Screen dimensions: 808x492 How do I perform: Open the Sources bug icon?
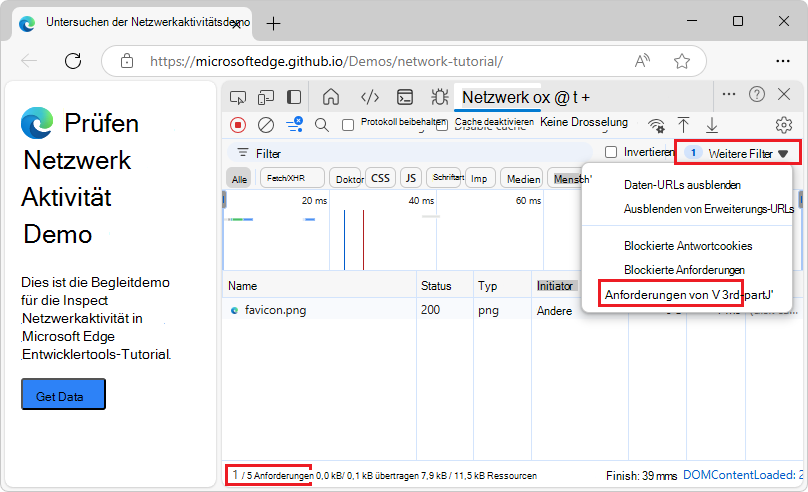[440, 97]
